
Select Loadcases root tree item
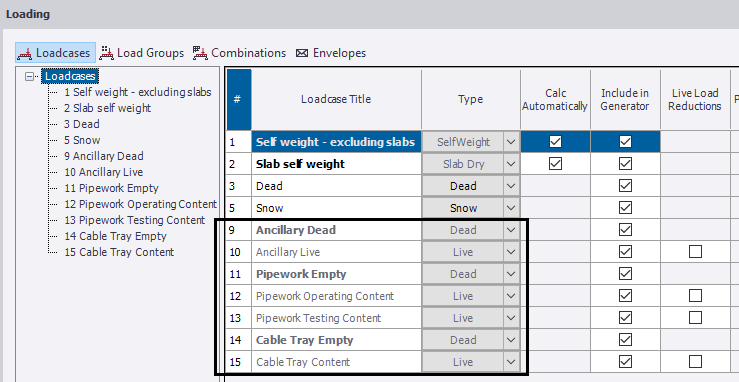(x=70, y=76)
